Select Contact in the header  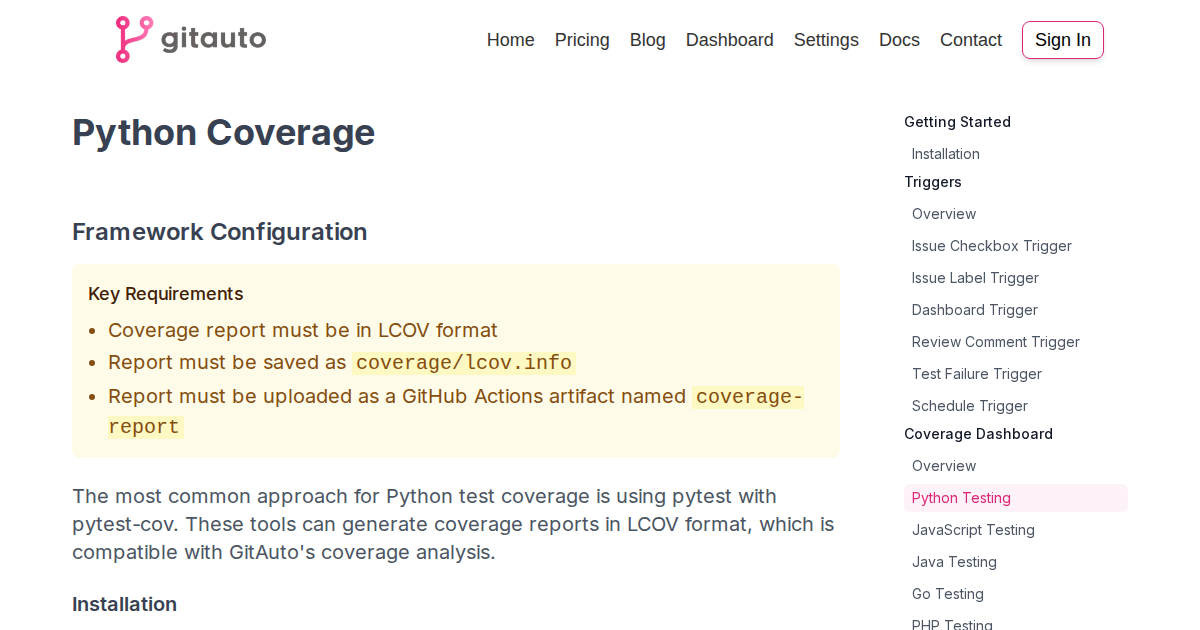[970, 40]
